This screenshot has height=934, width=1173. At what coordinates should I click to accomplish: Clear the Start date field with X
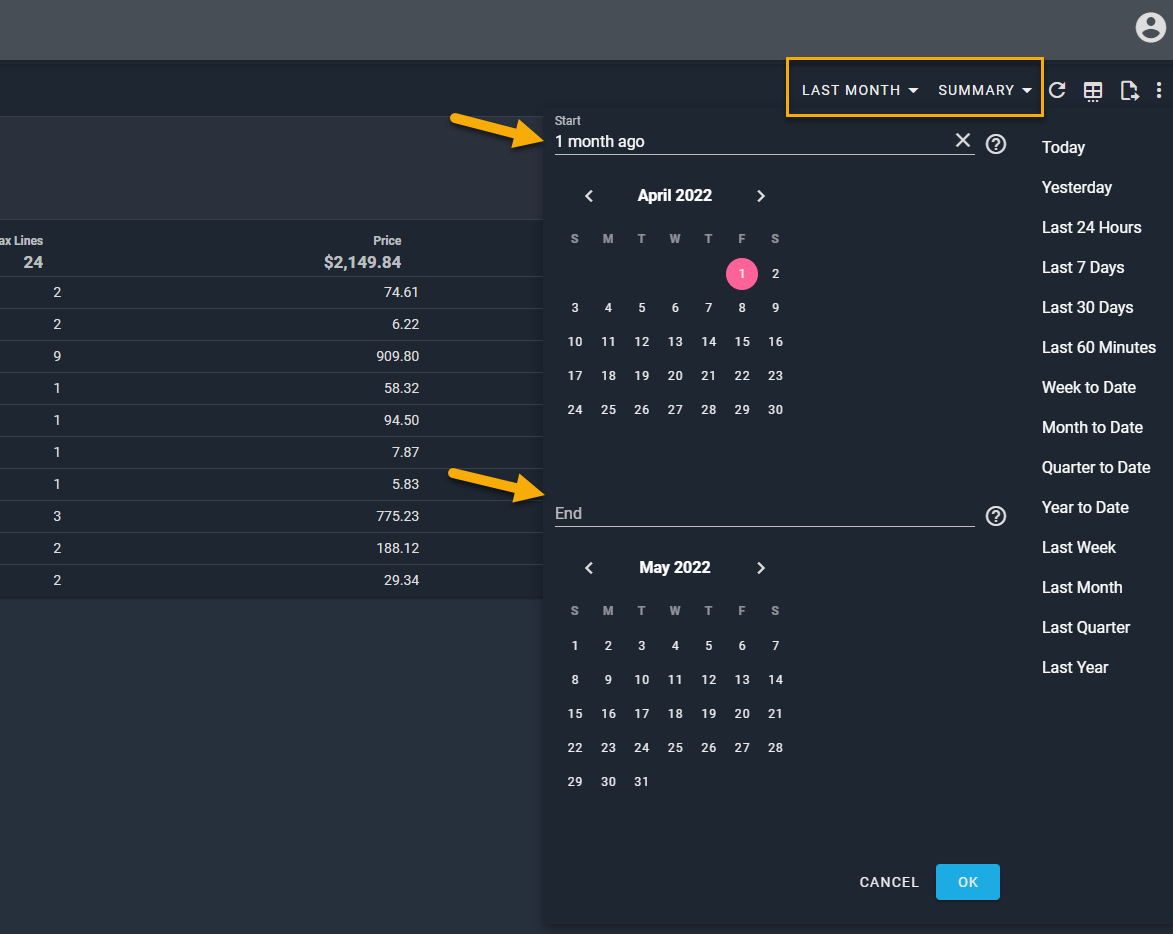pos(963,141)
